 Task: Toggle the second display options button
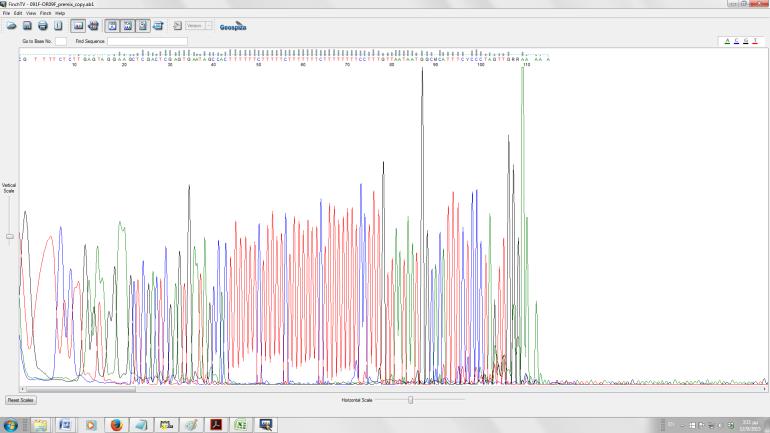pos(128,26)
